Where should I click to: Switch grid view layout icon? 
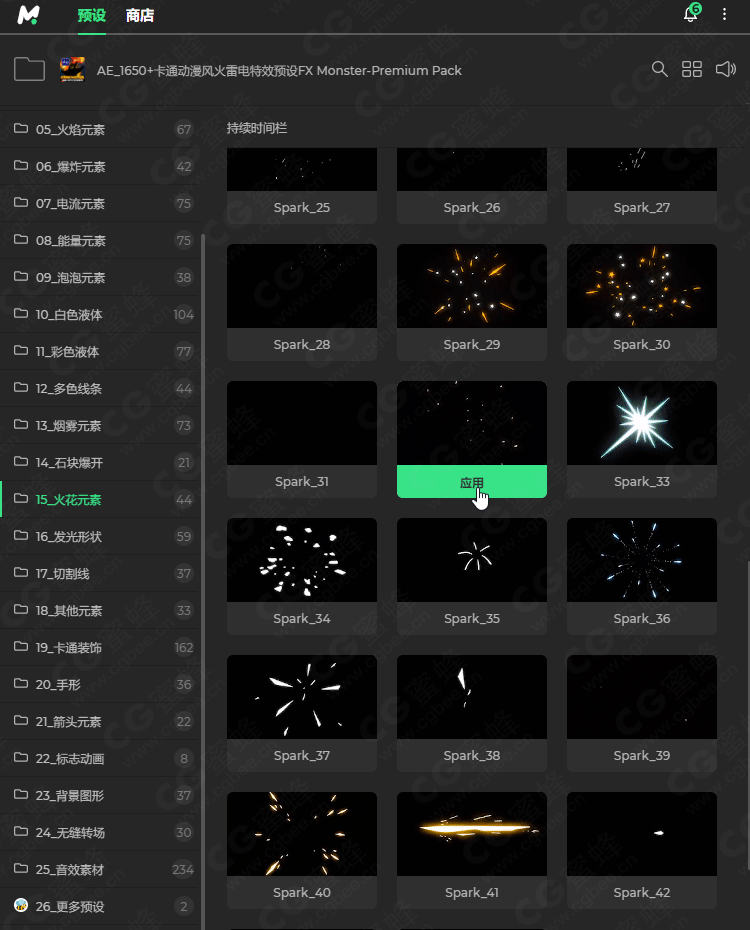[691, 69]
